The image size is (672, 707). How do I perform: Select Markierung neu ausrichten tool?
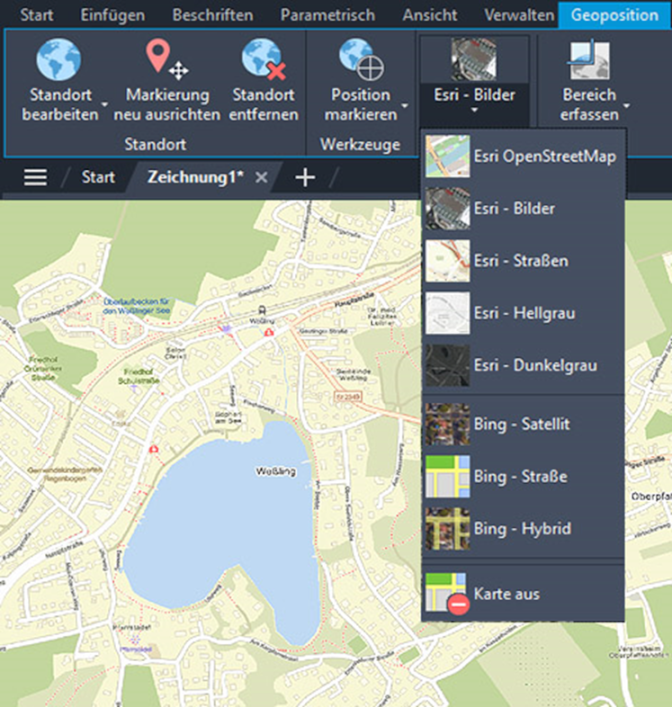click(166, 60)
